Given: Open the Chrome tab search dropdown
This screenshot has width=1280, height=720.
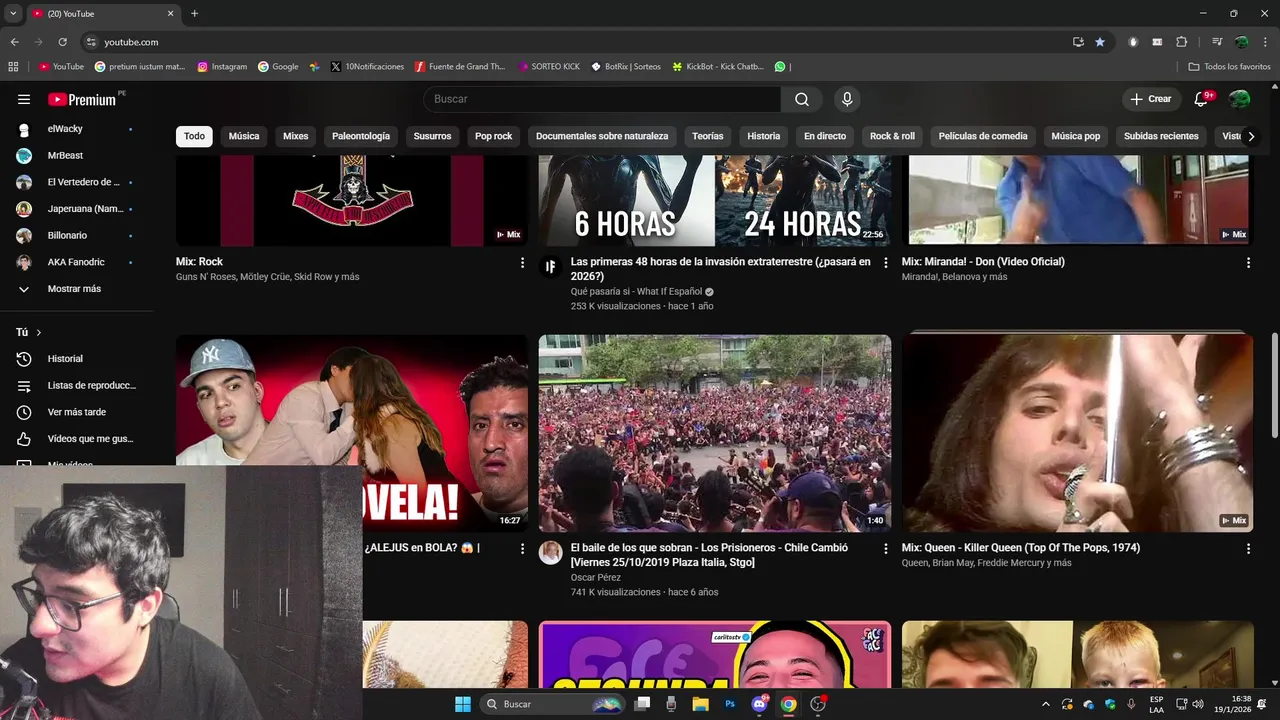Looking at the screenshot, I should (13, 13).
